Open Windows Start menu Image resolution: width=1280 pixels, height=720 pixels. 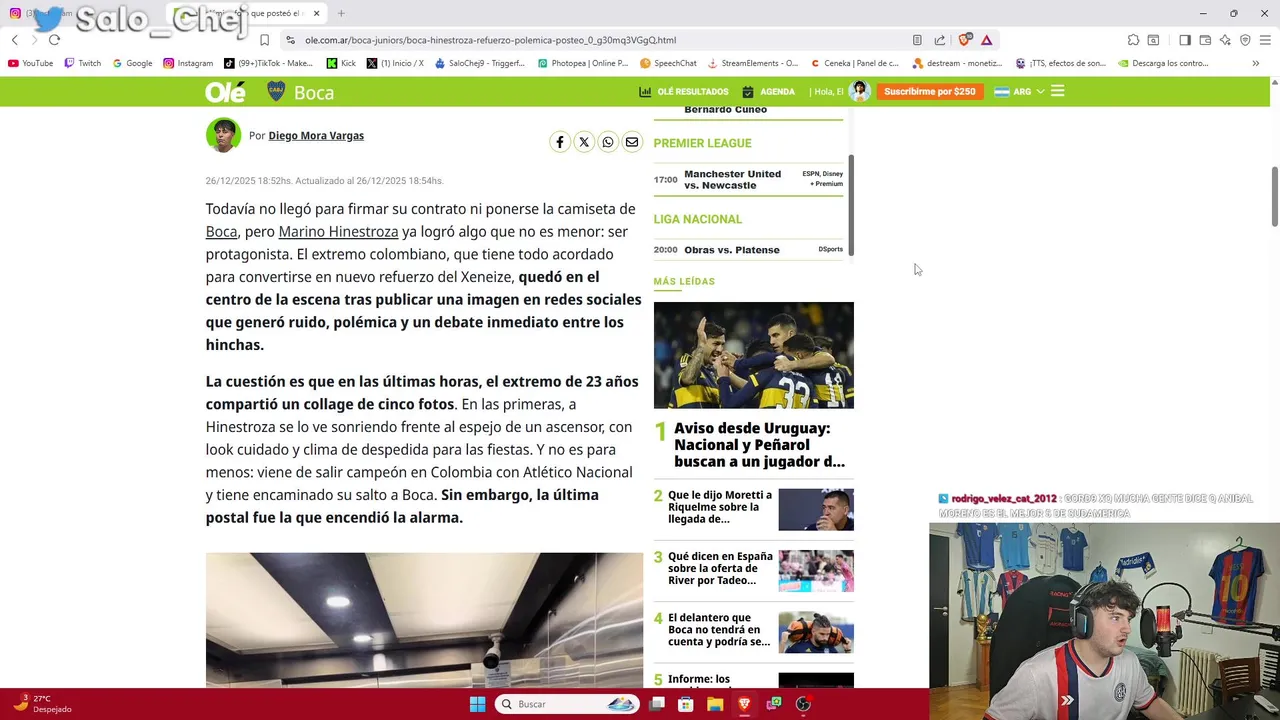[478, 704]
